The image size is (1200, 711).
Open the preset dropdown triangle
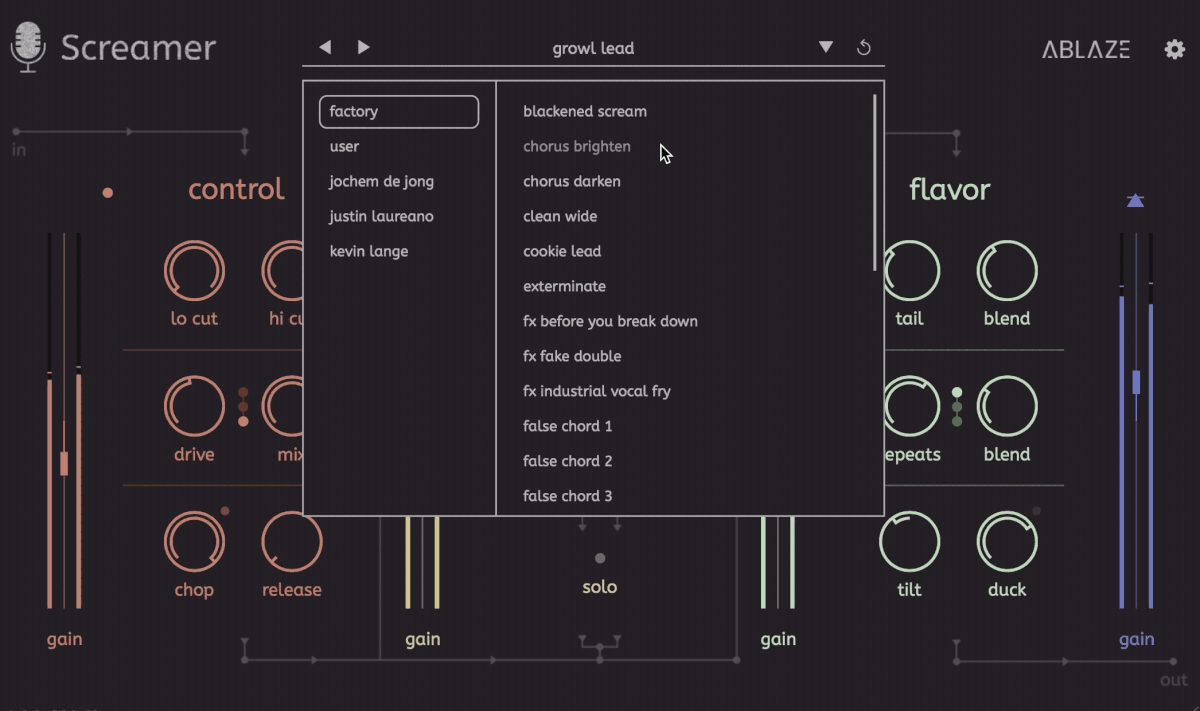coord(826,47)
